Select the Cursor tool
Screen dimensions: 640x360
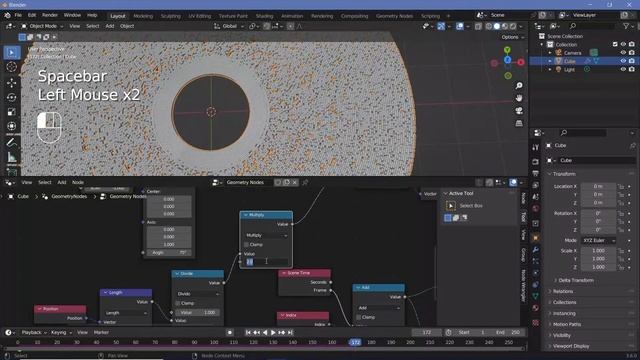pos(12,67)
